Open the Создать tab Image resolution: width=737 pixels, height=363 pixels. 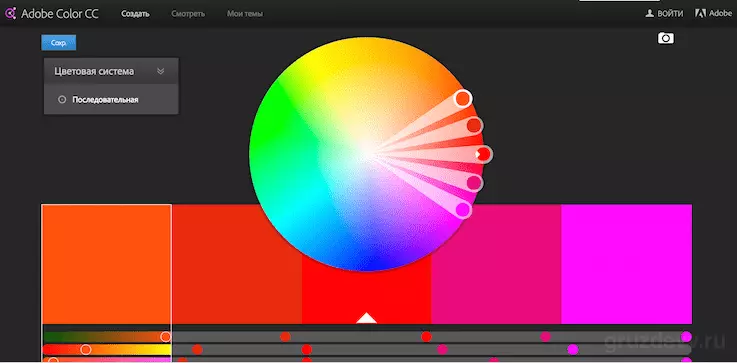point(135,14)
